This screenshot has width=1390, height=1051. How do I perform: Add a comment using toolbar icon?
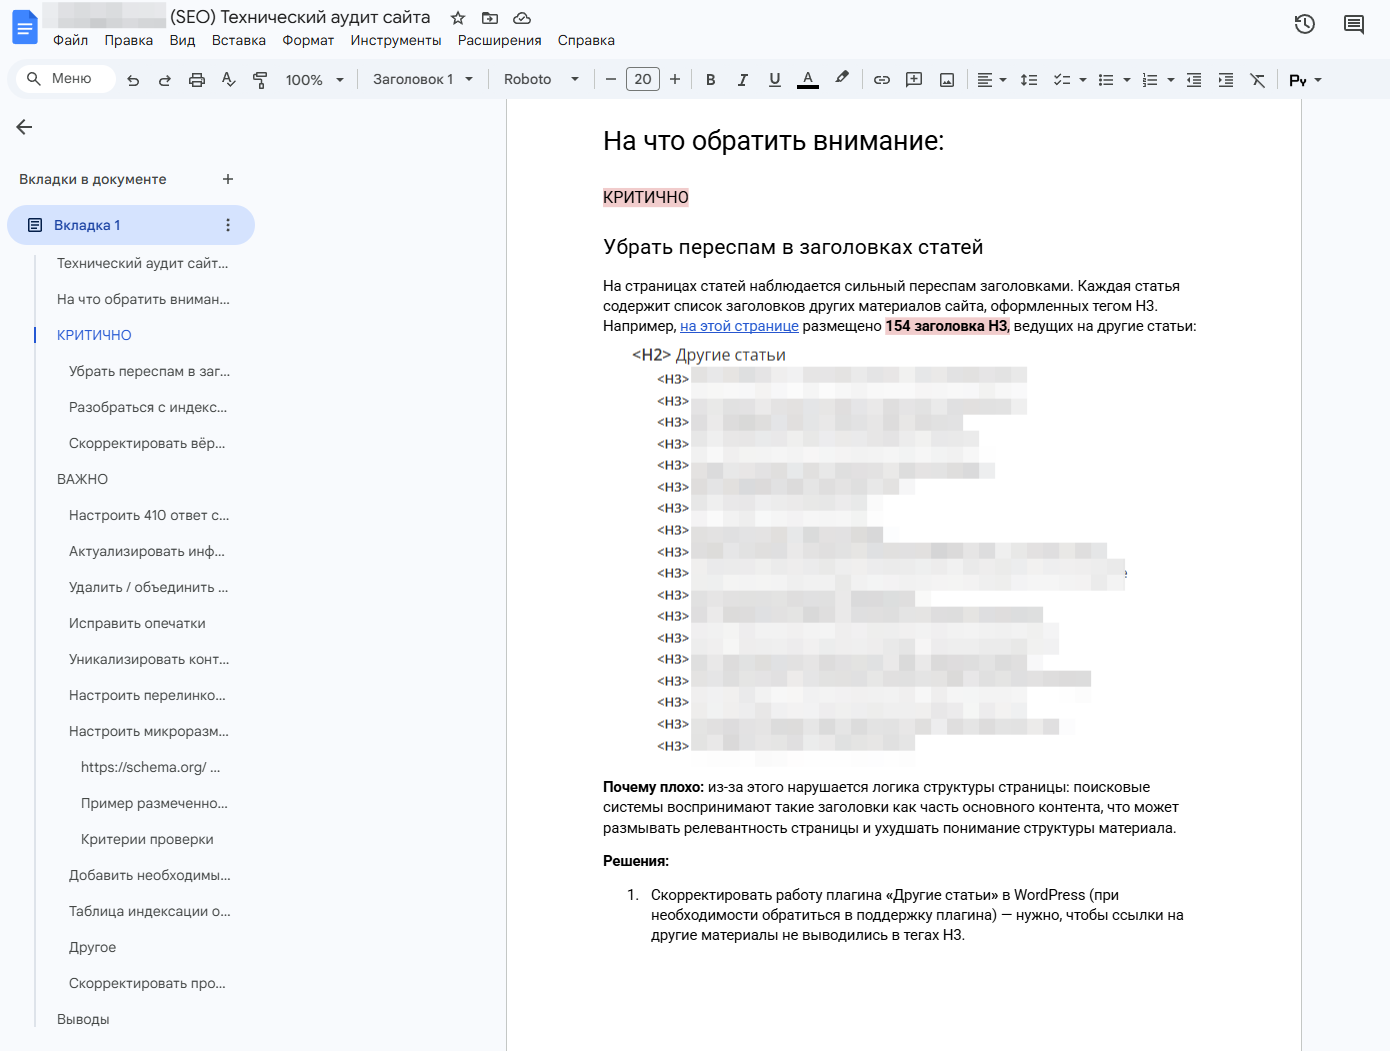coord(914,80)
